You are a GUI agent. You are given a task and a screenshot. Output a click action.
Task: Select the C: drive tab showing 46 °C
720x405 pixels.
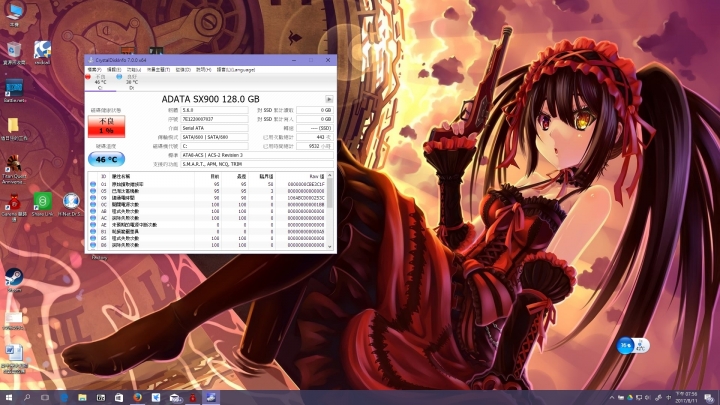(100, 82)
